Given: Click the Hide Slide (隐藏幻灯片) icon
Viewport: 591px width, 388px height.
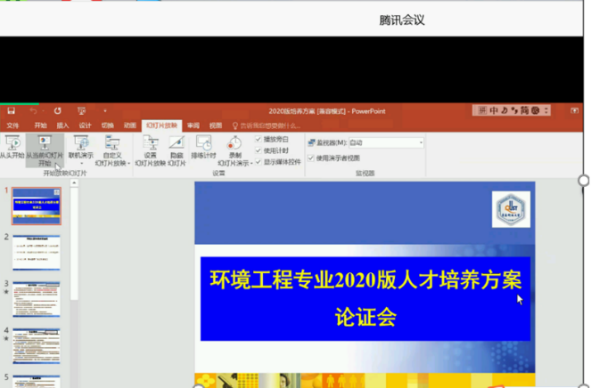Looking at the screenshot, I should coord(177,151).
